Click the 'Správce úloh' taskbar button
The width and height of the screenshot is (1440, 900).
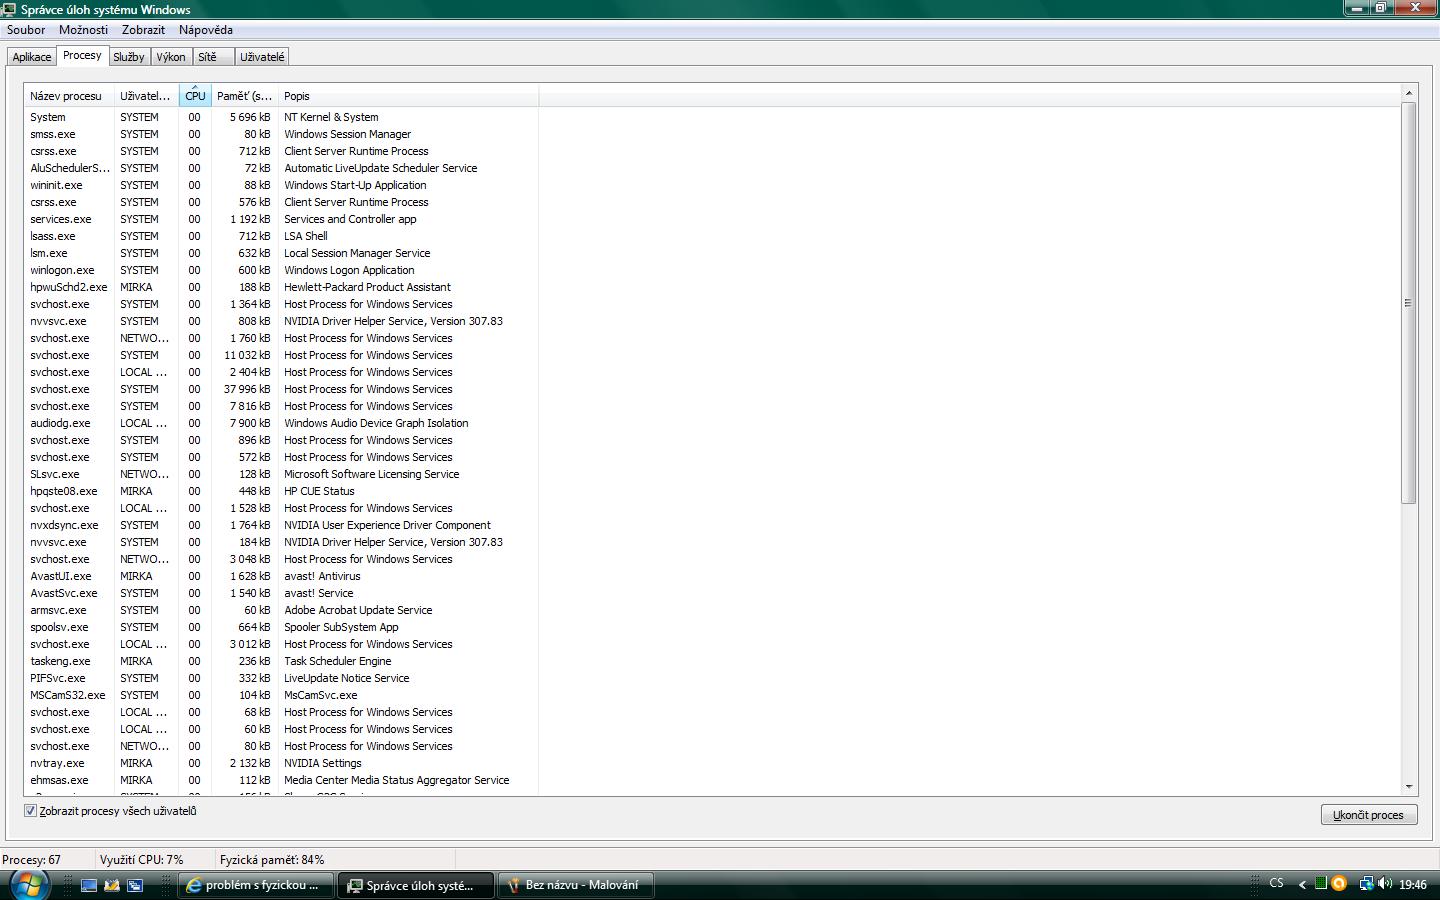(x=417, y=885)
